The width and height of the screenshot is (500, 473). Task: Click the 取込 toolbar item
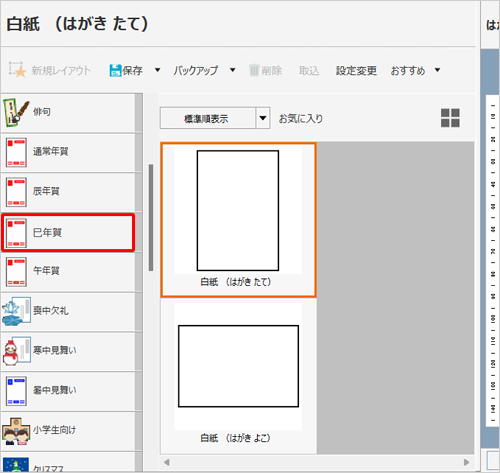point(309,70)
